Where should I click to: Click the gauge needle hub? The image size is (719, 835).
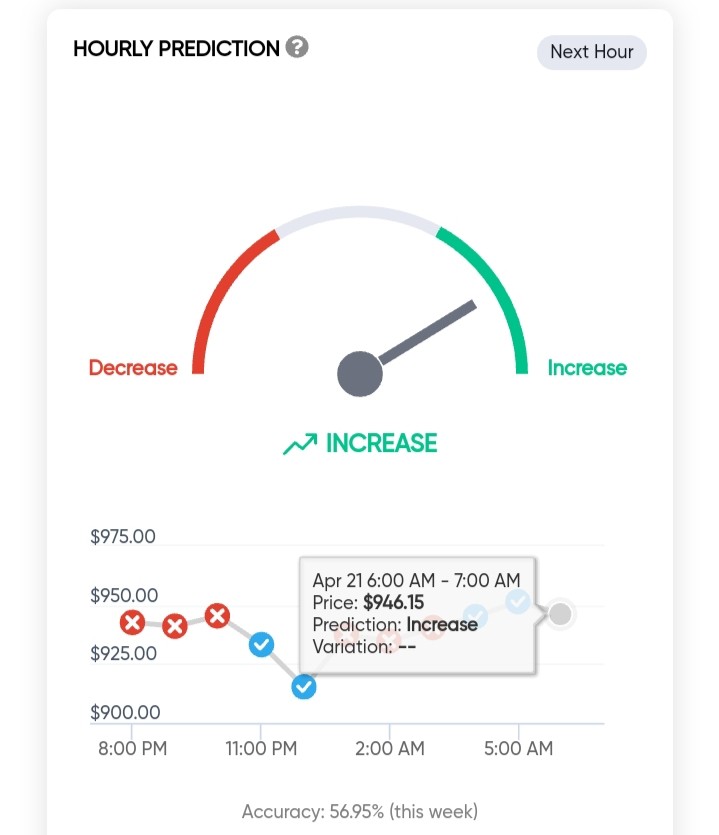(360, 374)
